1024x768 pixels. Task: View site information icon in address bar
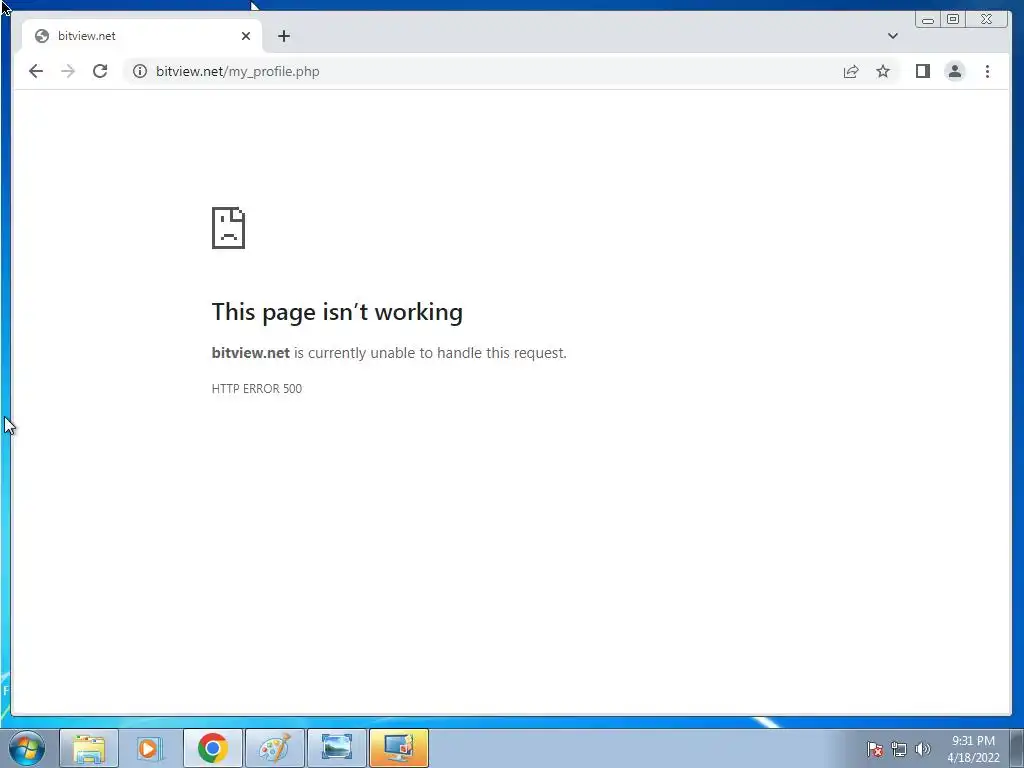[x=140, y=71]
